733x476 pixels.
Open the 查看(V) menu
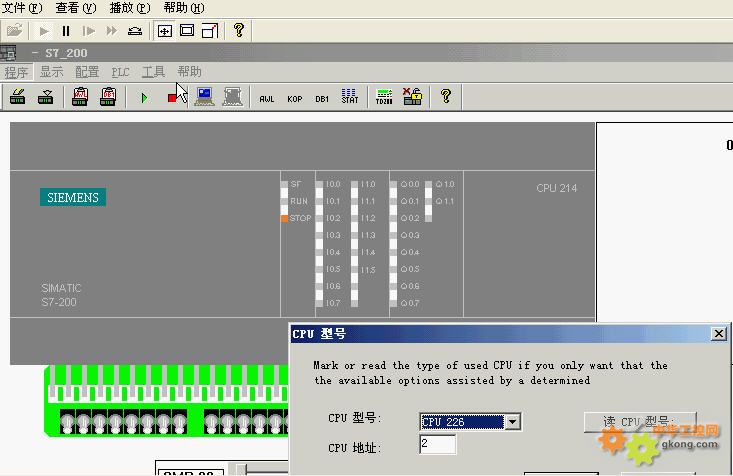76,7
